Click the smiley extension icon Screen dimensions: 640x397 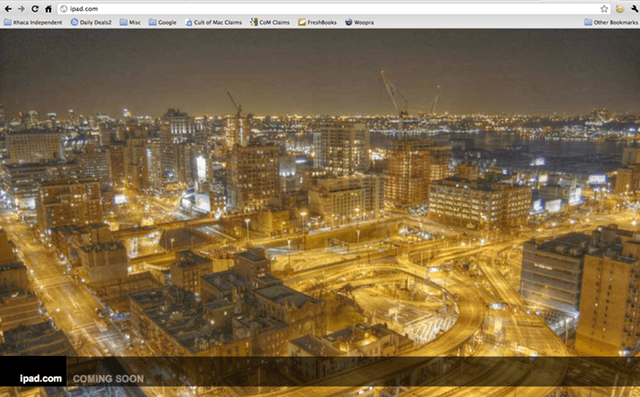click(x=620, y=9)
